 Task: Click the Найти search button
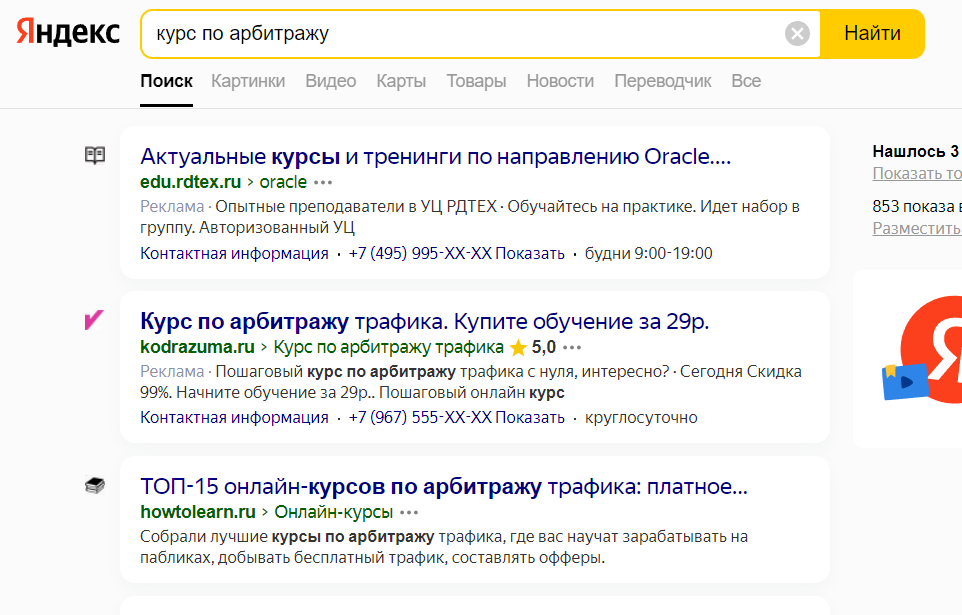pyautogui.click(x=872, y=34)
